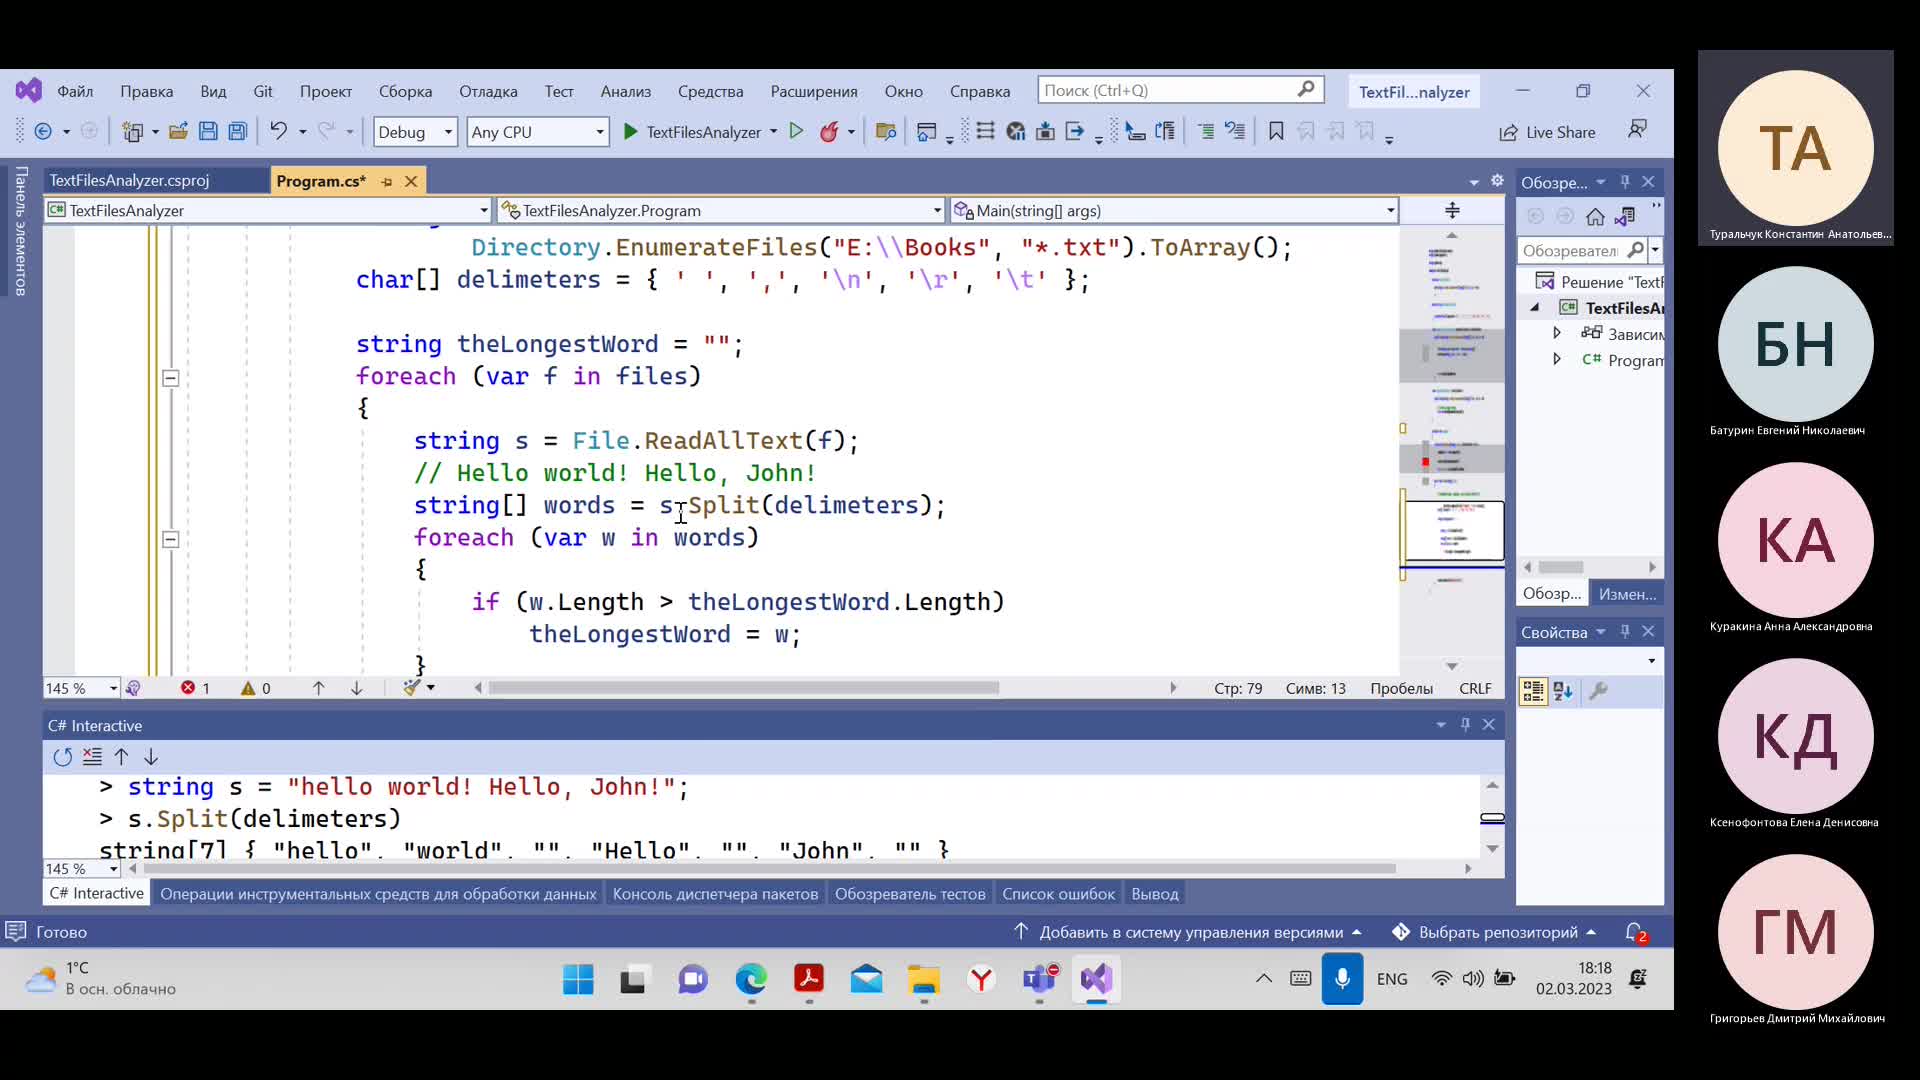Reset the C# Interactive session icon

click(x=62, y=757)
